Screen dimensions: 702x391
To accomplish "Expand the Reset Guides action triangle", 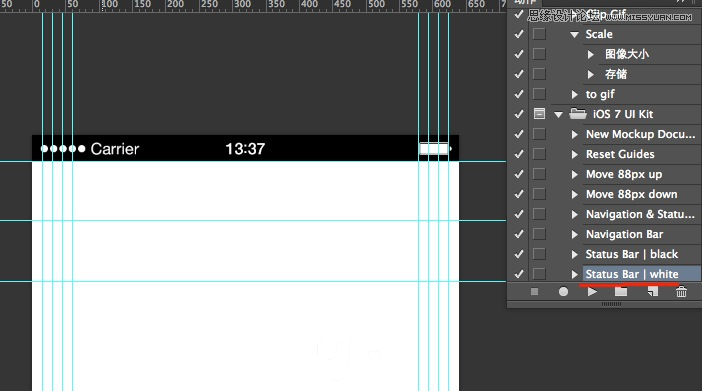I will (575, 154).
